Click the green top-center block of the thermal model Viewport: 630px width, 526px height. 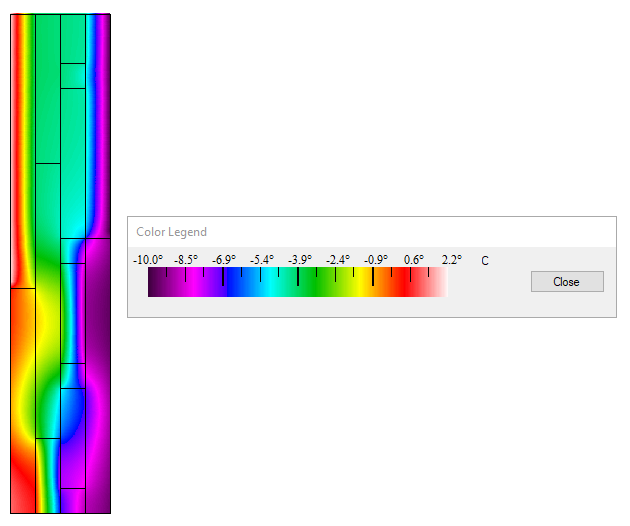pos(47,90)
